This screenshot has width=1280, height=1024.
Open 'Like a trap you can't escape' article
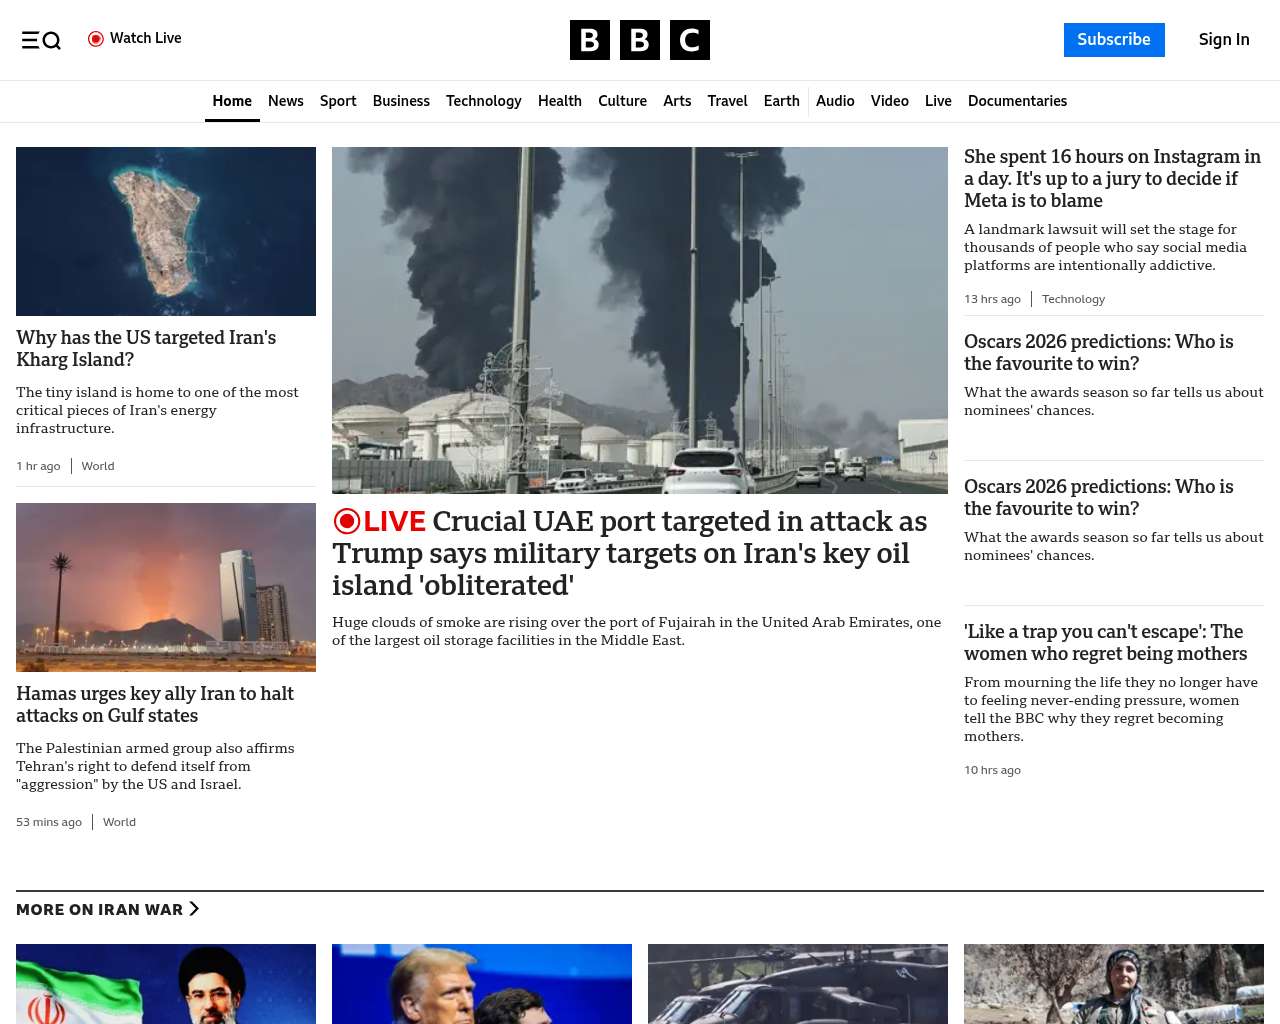pos(1105,642)
